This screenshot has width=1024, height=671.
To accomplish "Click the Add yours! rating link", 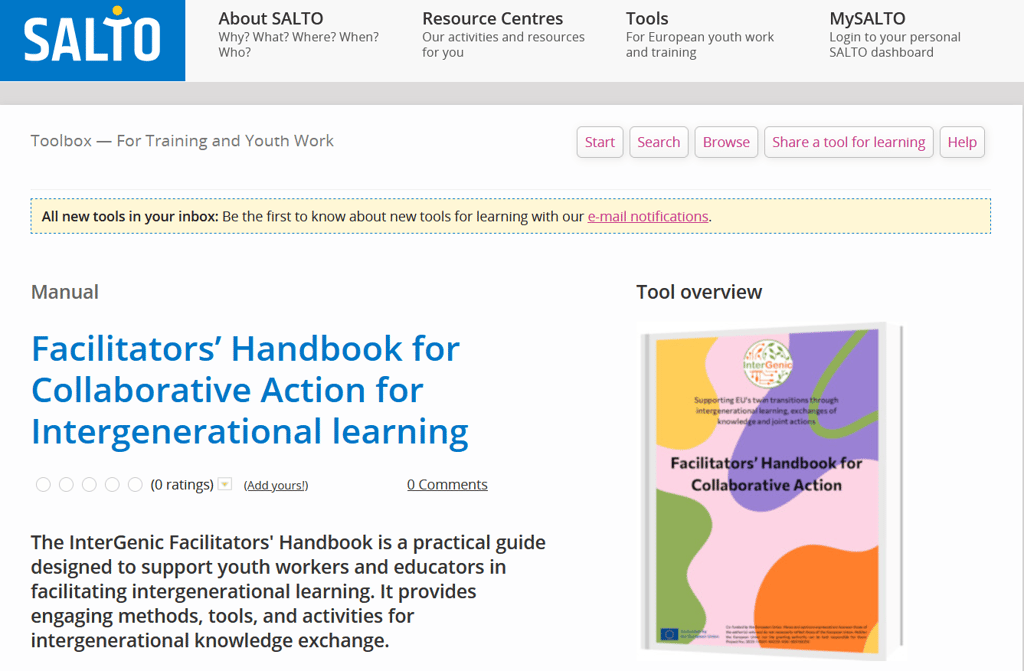I will [276, 485].
